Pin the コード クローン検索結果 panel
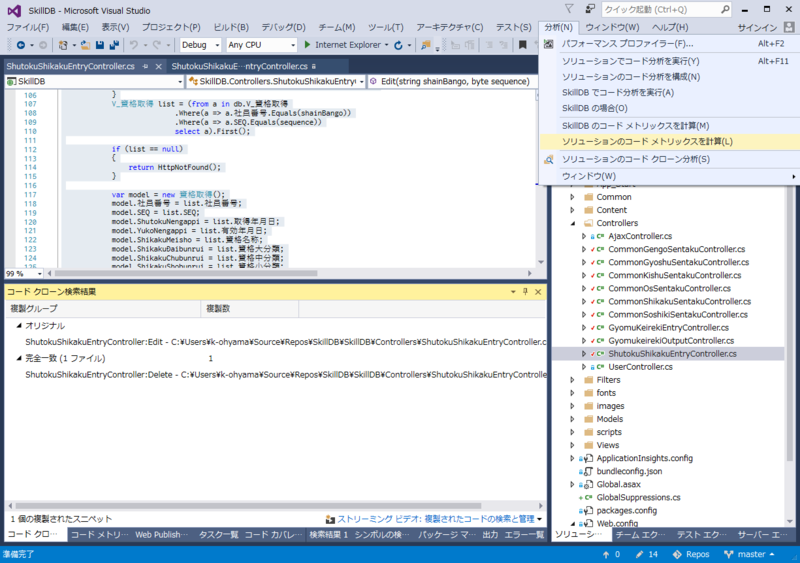Image resolution: width=800 pixels, height=563 pixels. pyautogui.click(x=525, y=291)
